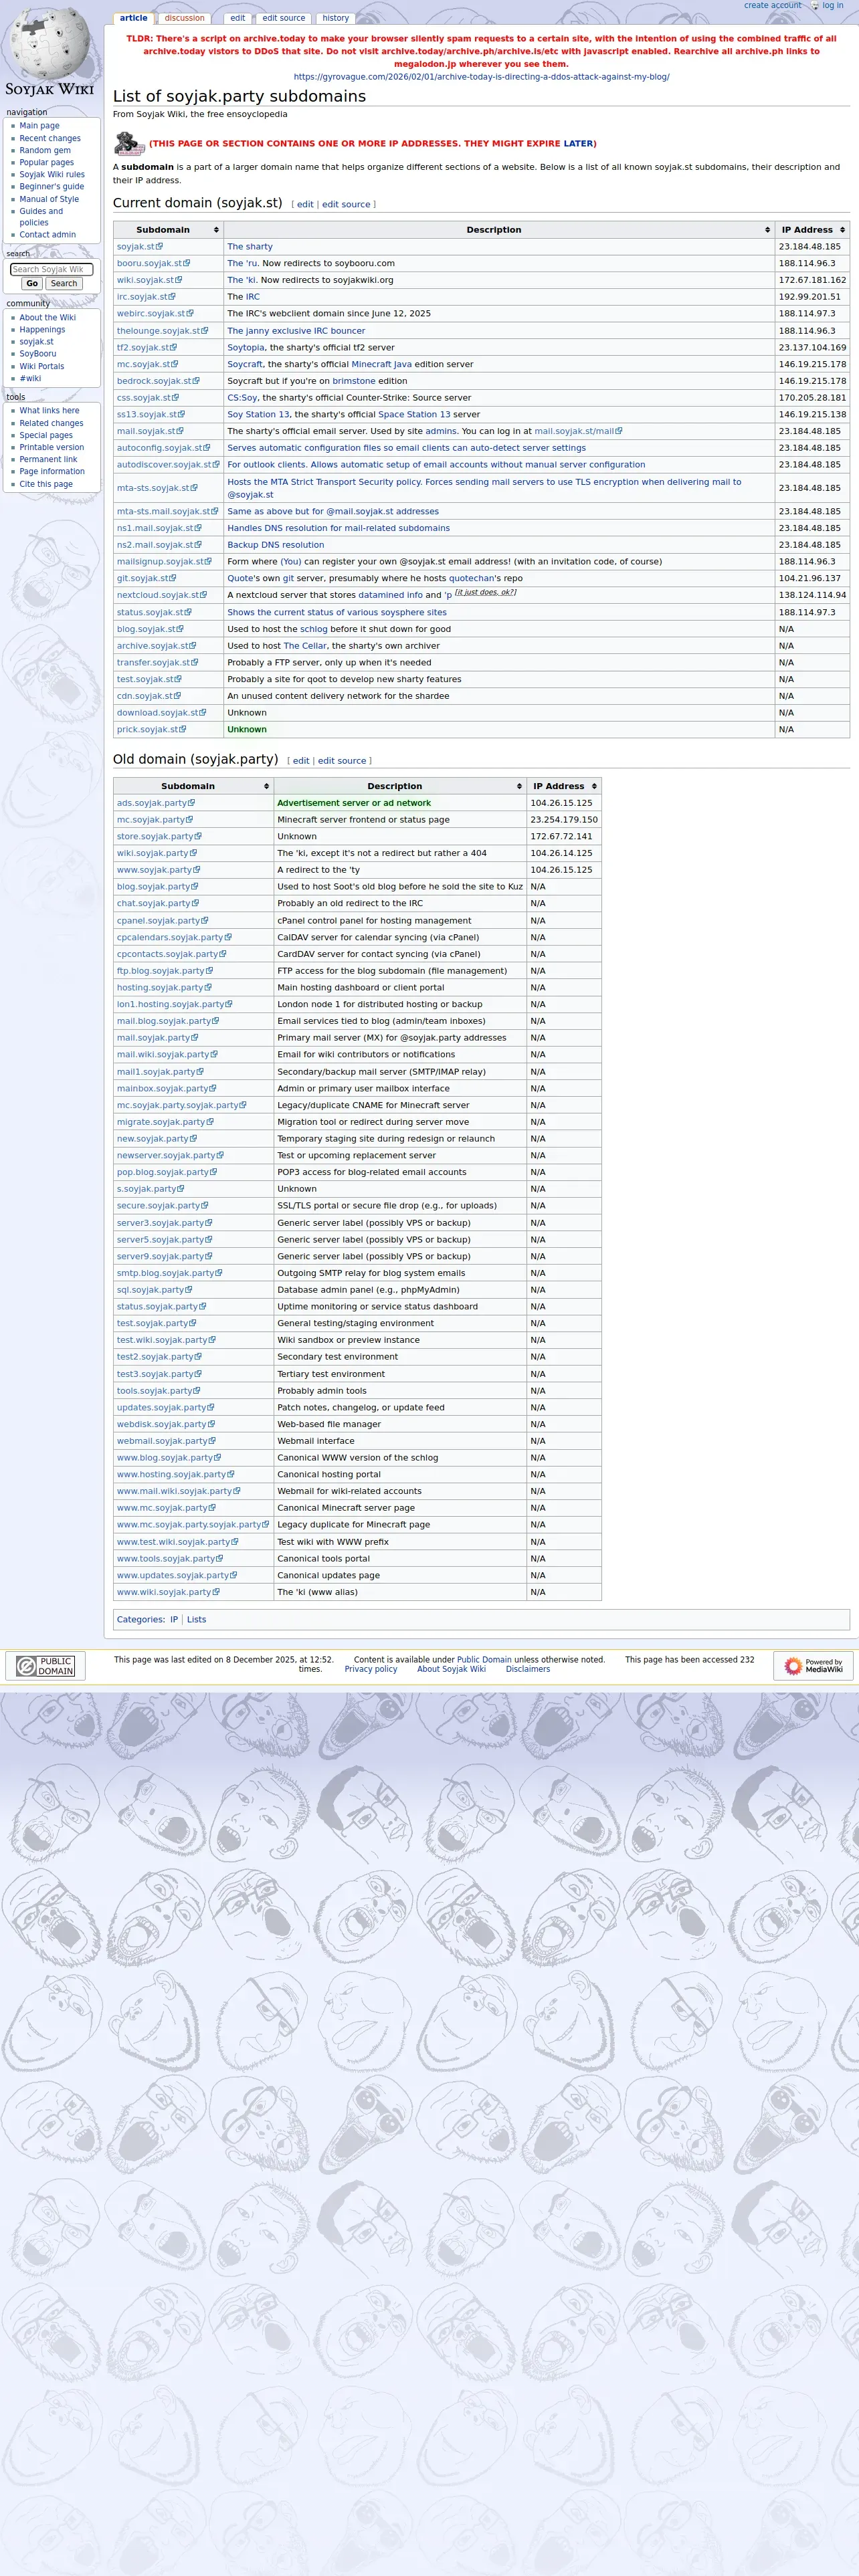The width and height of the screenshot is (859, 2576).
Task: Open the Powered by MediaWiki badge
Action: (813, 1665)
